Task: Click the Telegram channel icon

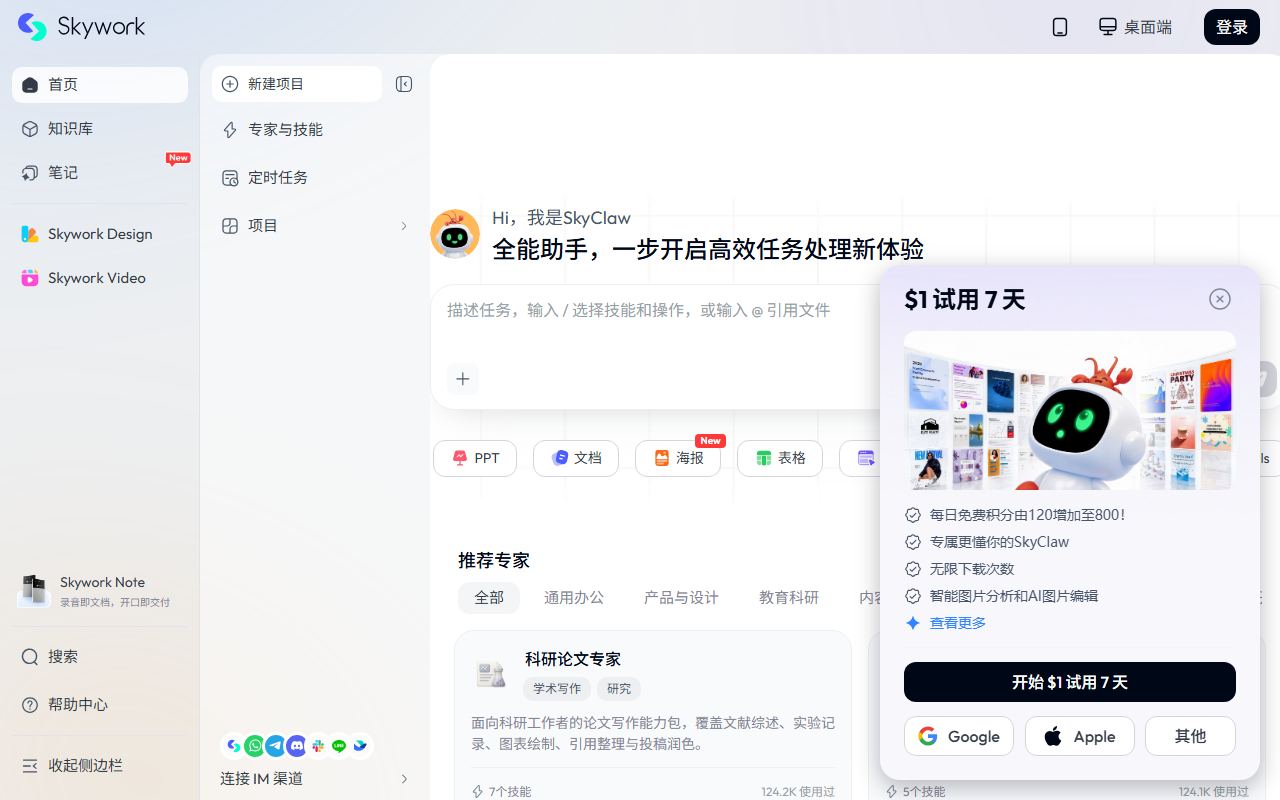Action: pyautogui.click(x=275, y=746)
